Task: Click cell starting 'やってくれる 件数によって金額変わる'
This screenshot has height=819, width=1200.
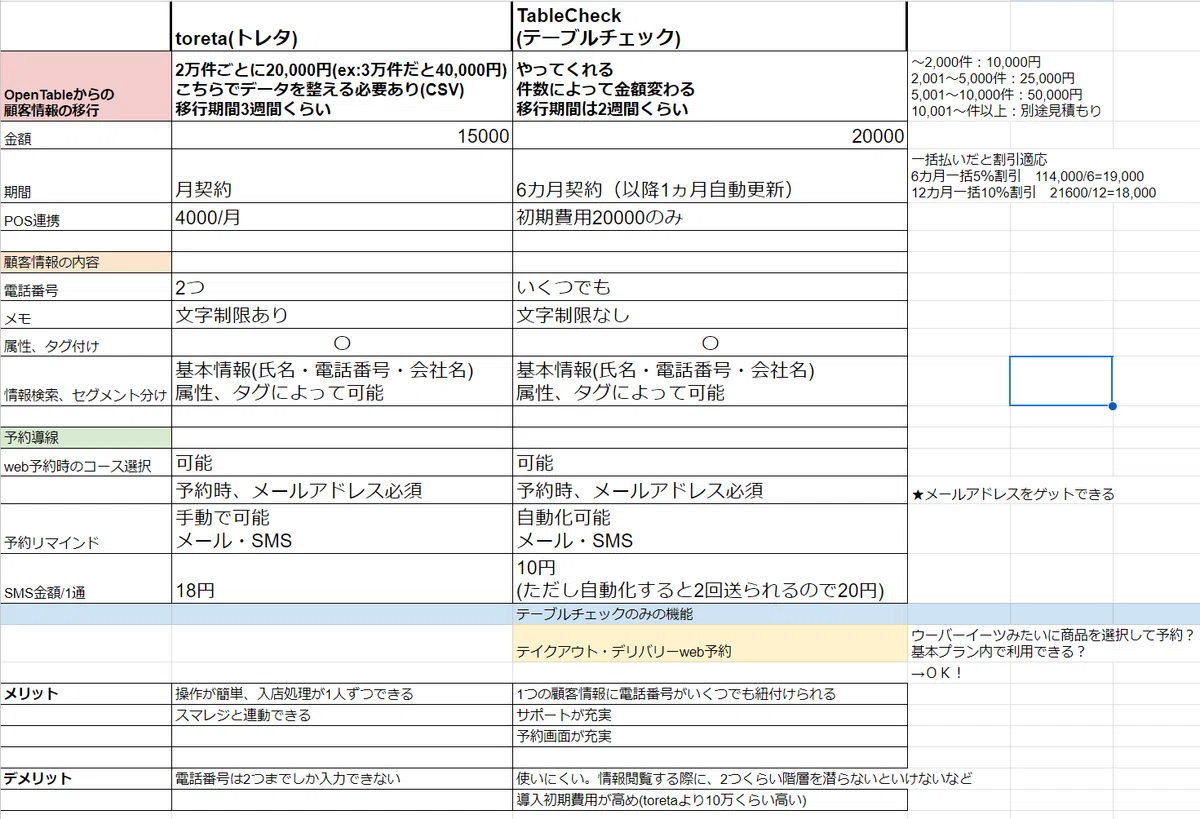Action: [x=709, y=87]
